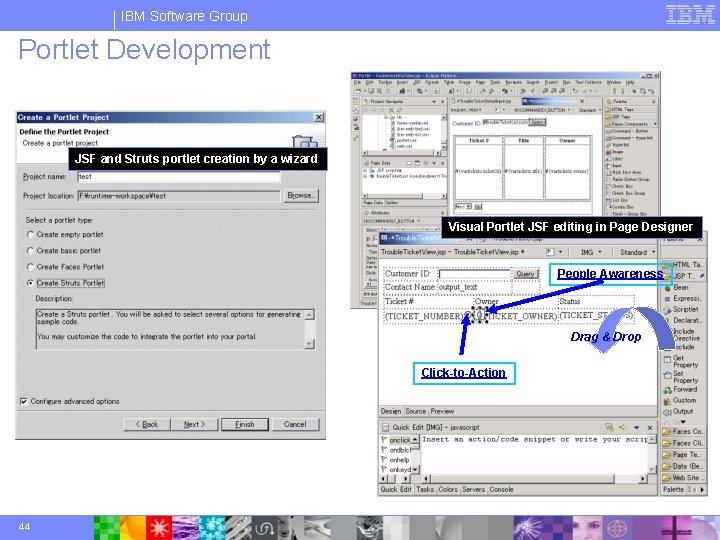Click Finish in the portlet wizard
This screenshot has width=720, height=540.
coord(245,424)
